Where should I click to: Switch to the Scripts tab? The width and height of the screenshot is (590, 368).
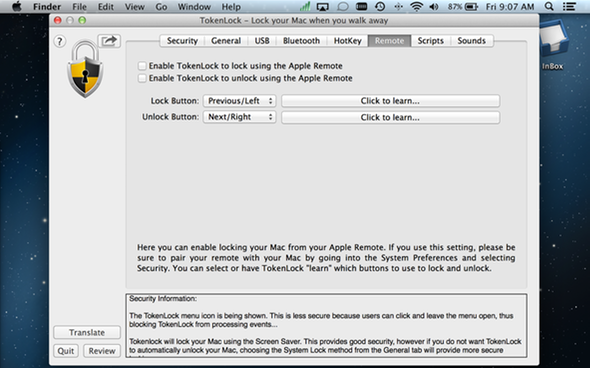pyautogui.click(x=430, y=41)
